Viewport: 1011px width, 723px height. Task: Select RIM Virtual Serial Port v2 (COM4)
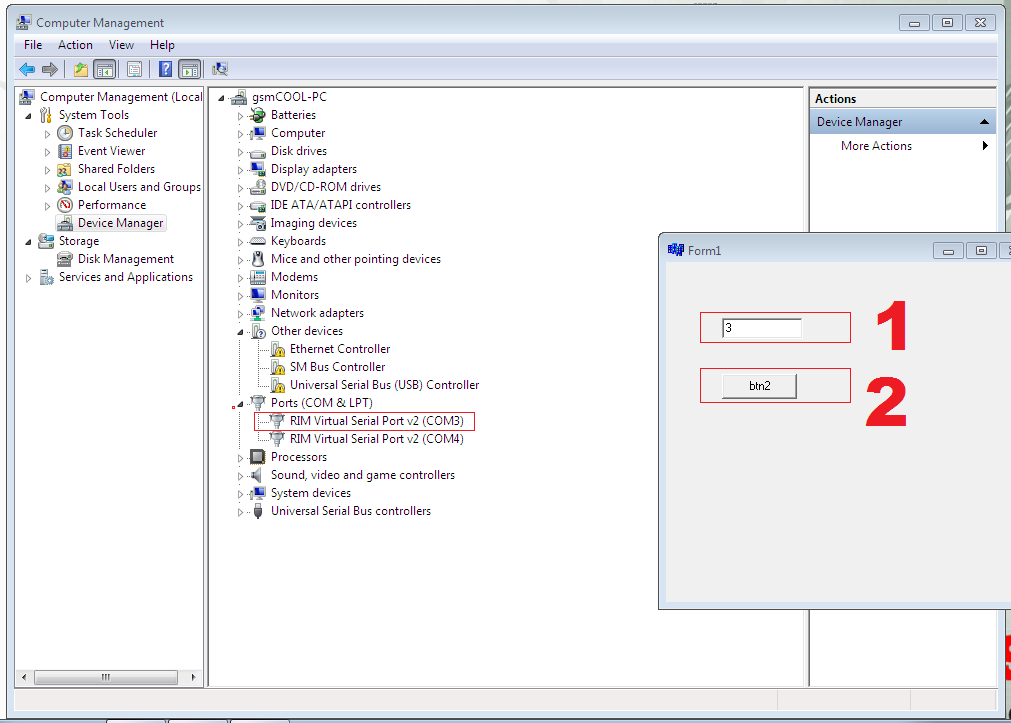pos(377,439)
